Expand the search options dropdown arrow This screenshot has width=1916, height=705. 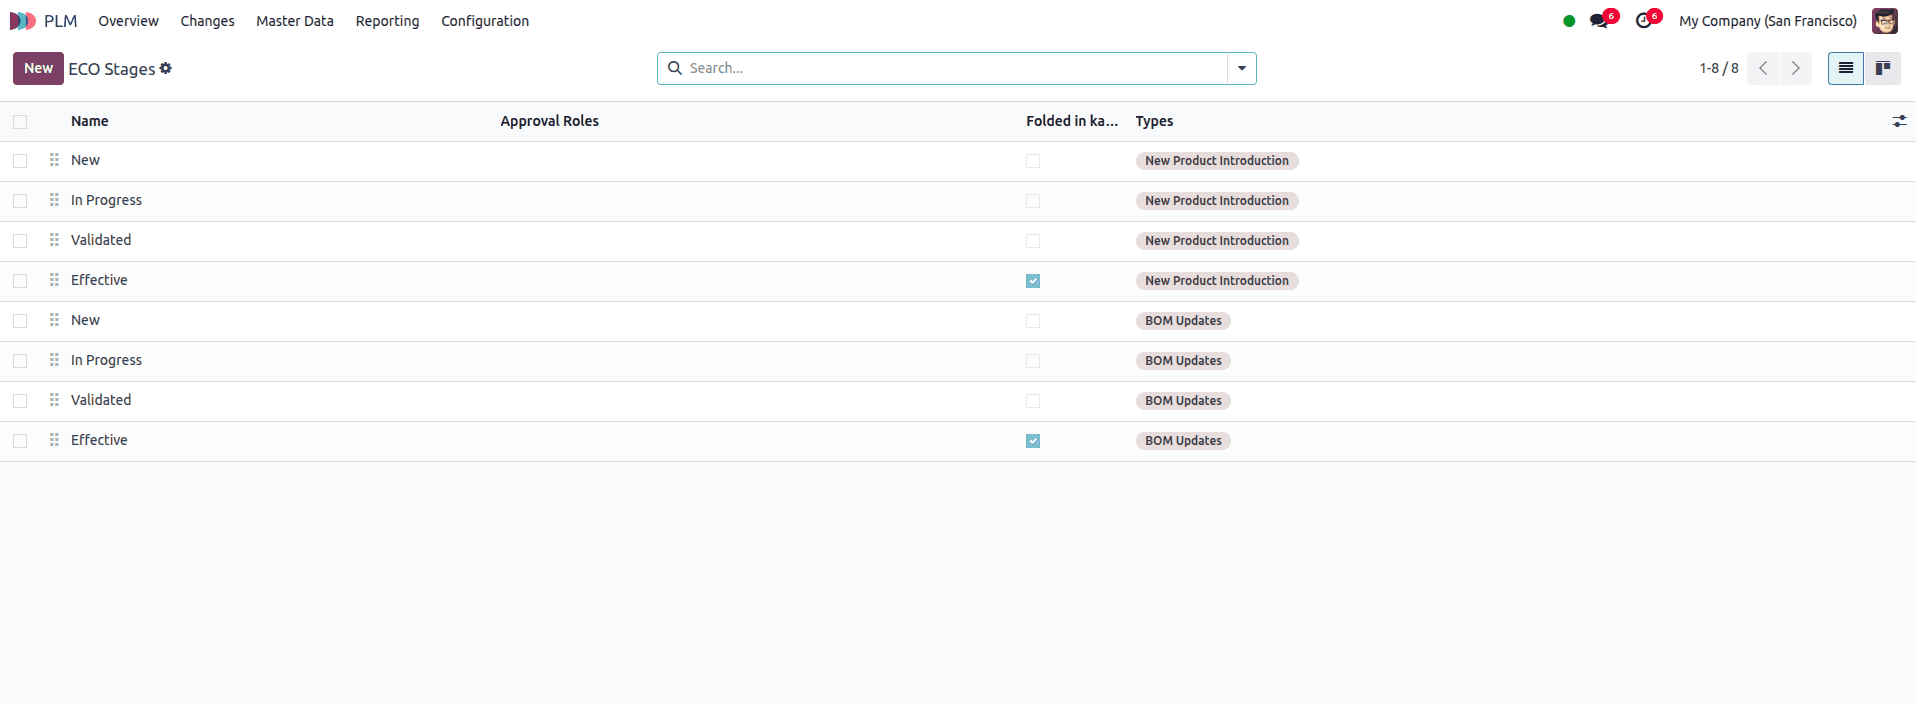pyautogui.click(x=1242, y=68)
